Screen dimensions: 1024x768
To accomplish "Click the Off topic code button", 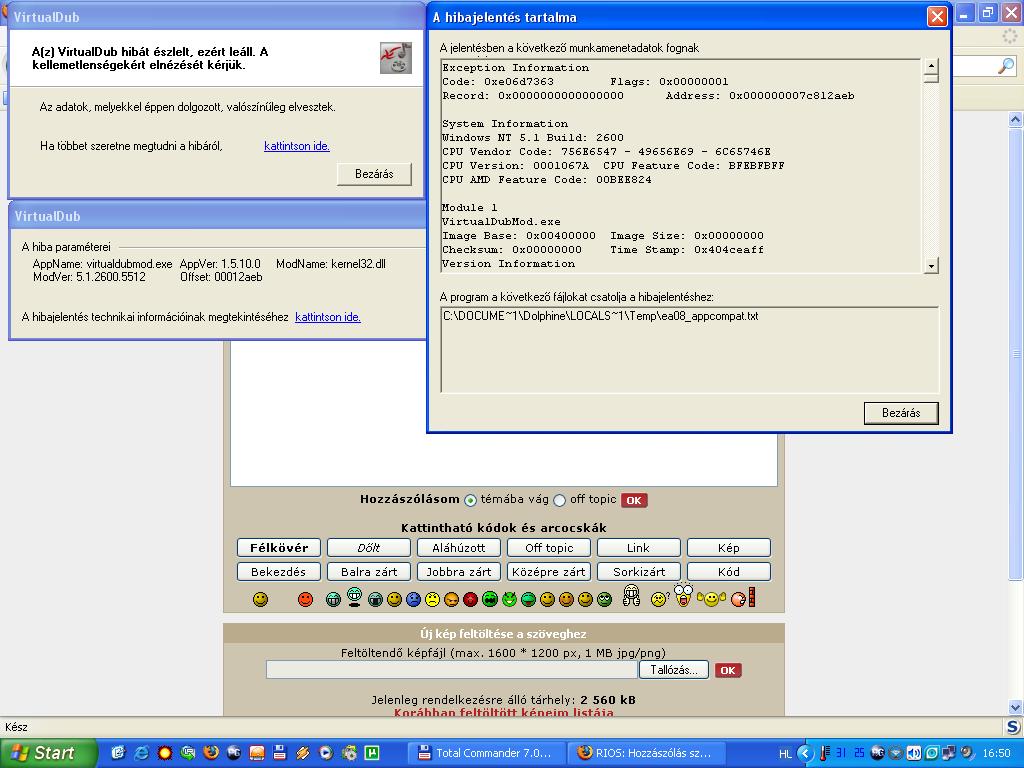I will point(549,548).
